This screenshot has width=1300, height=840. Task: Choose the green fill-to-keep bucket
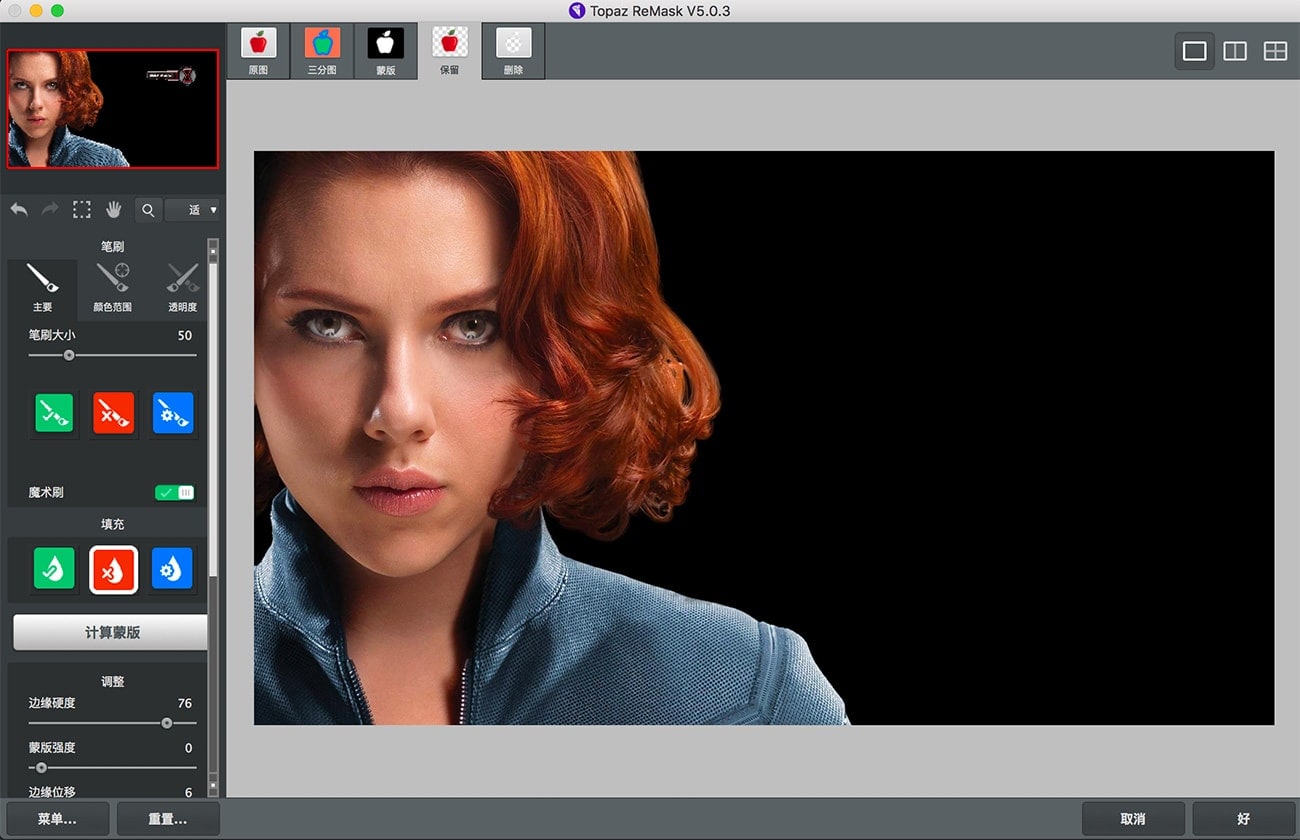point(54,569)
